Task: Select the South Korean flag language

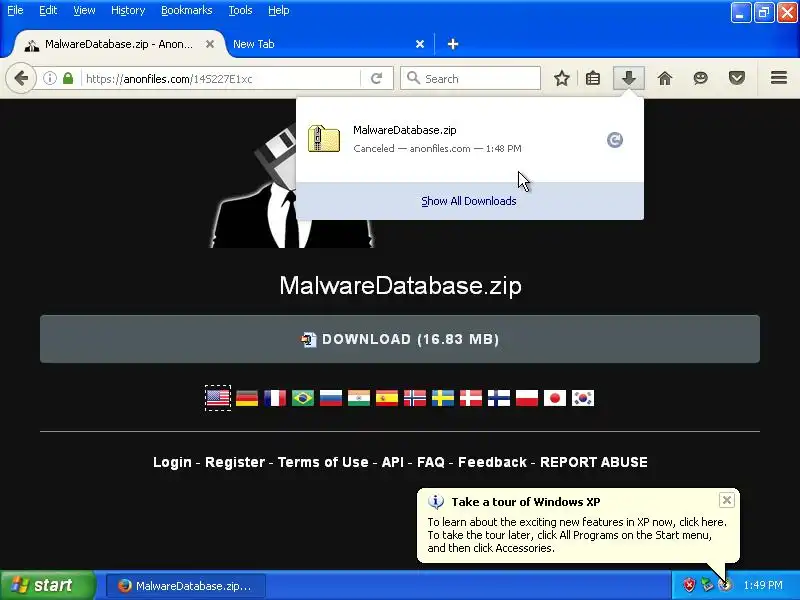Action: click(583, 398)
